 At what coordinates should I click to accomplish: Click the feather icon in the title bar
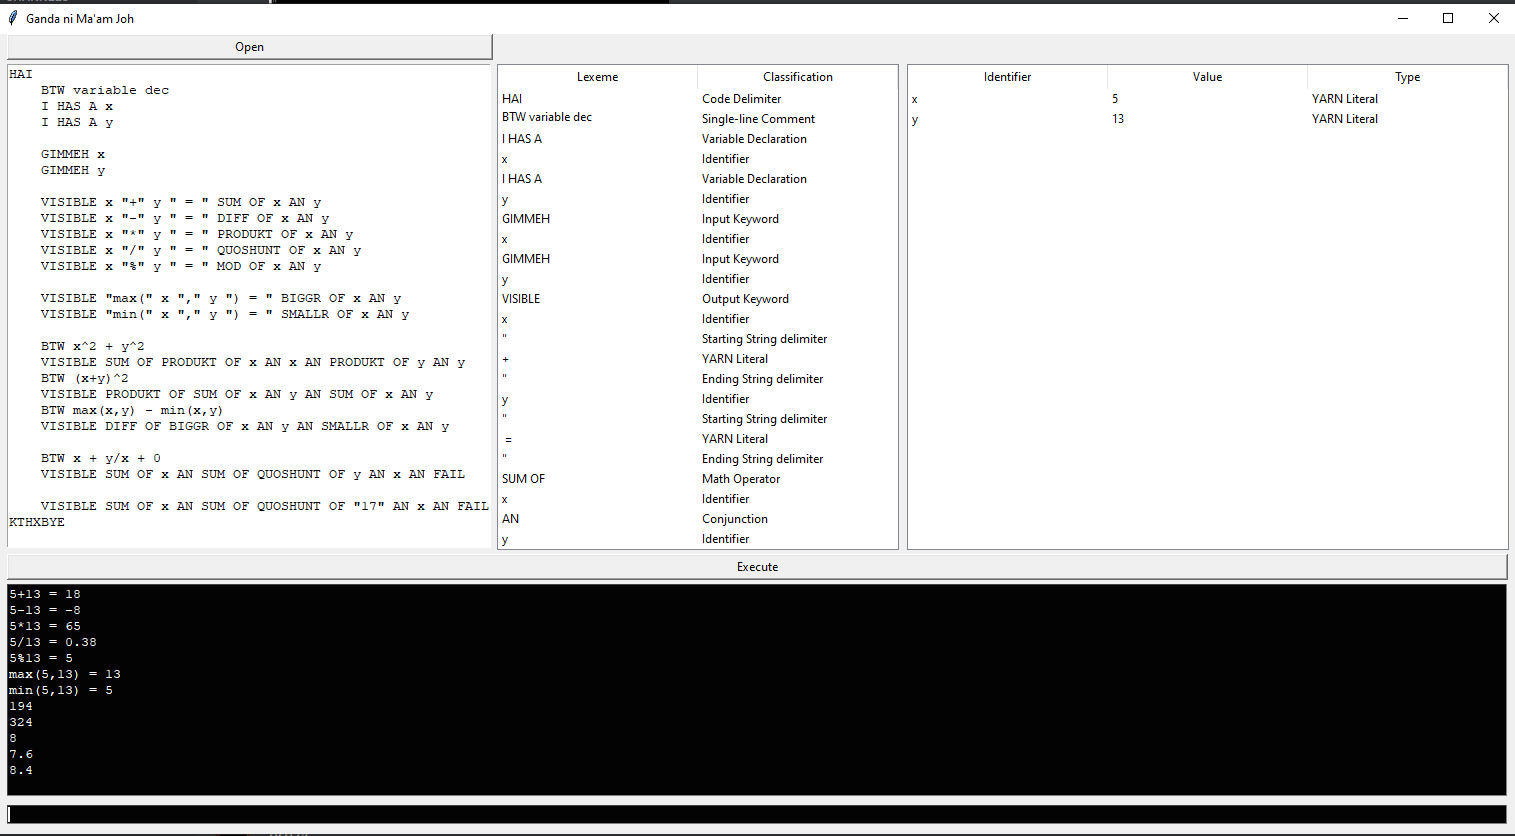coord(13,18)
